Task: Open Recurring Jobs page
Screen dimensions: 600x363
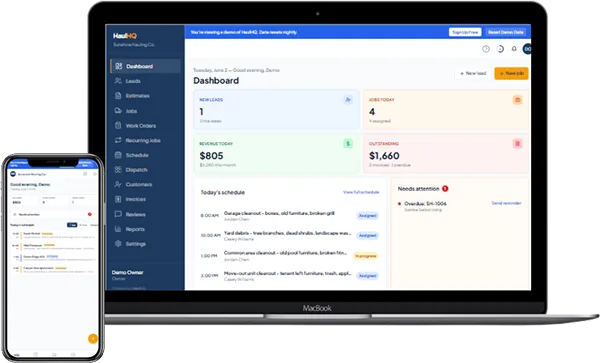Action: [145, 140]
